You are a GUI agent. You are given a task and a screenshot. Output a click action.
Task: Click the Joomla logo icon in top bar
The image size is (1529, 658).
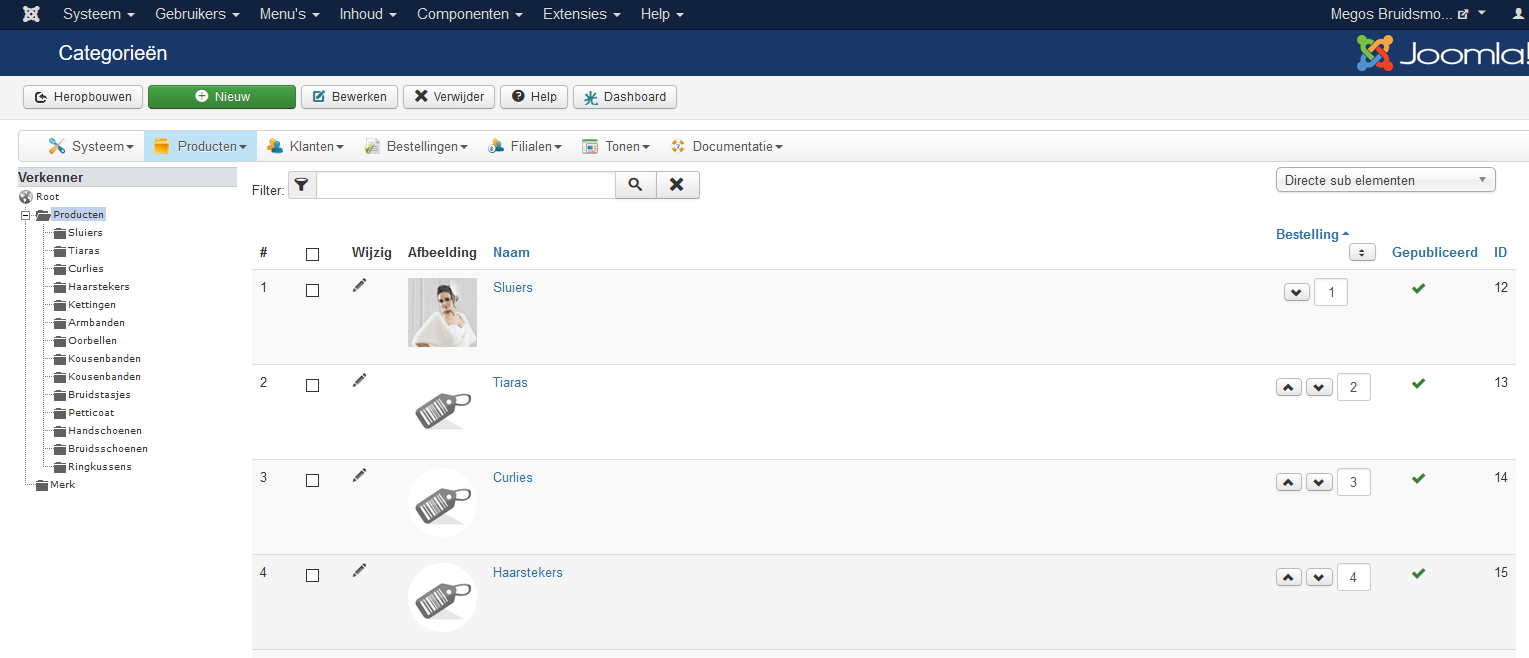(x=32, y=14)
